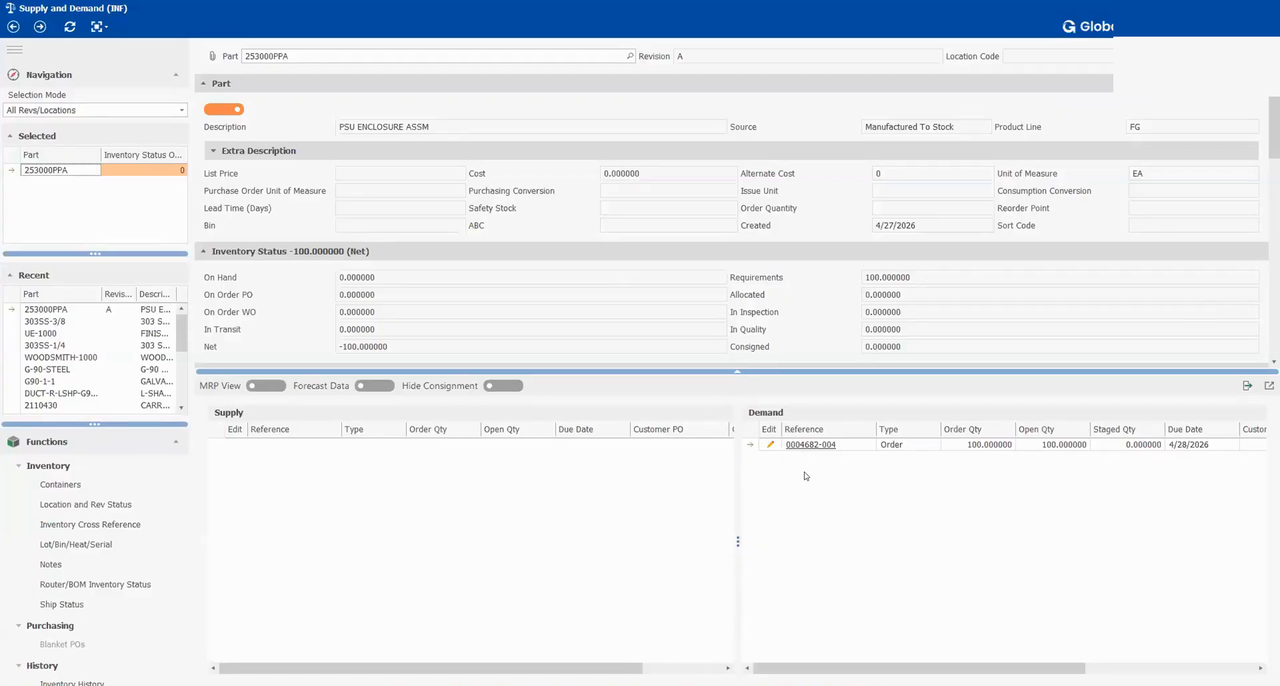Image resolution: width=1280 pixels, height=686 pixels.
Task: Click the Navigation compass icon
Action: [x=14, y=75]
